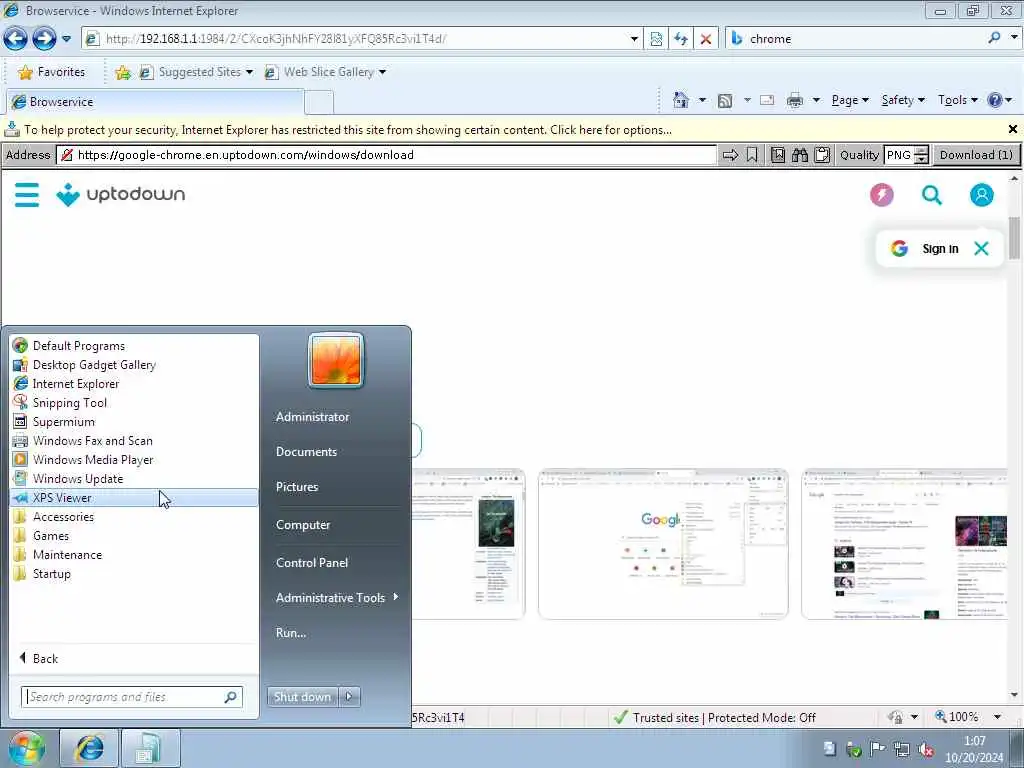Click the uptodown search icon
This screenshot has width=1024, height=768.
point(932,195)
